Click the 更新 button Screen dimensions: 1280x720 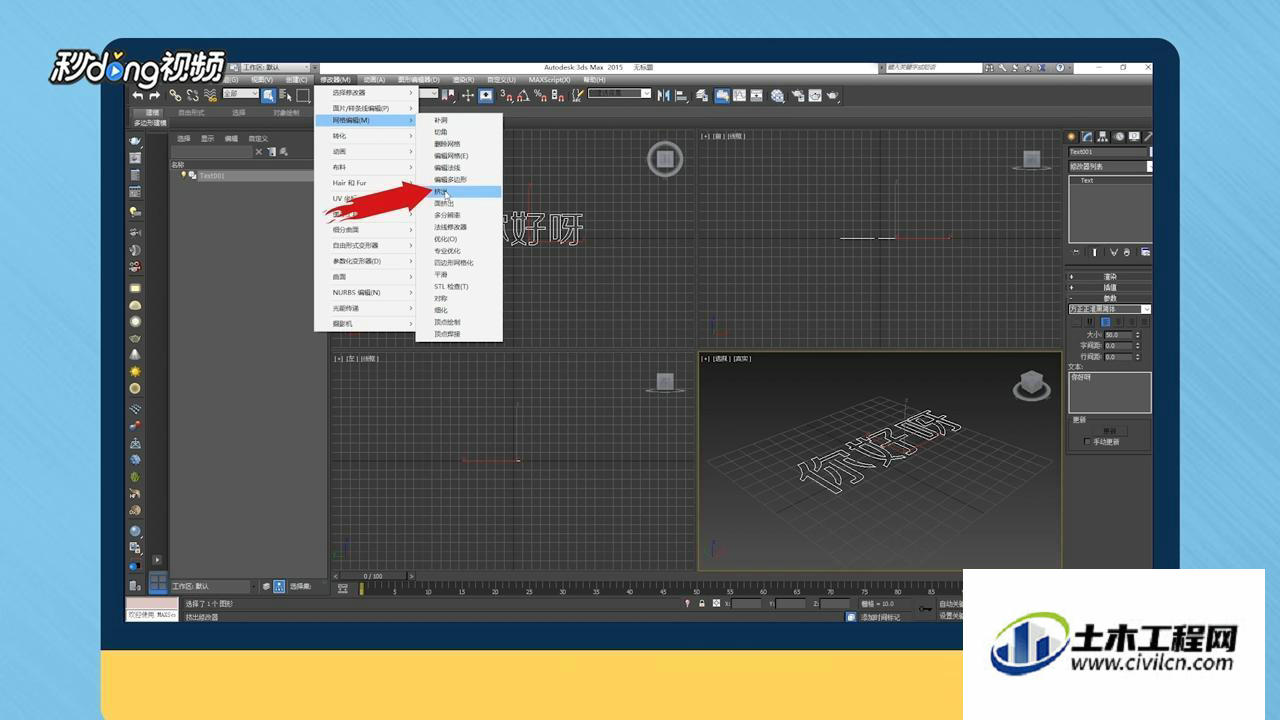coord(1109,431)
